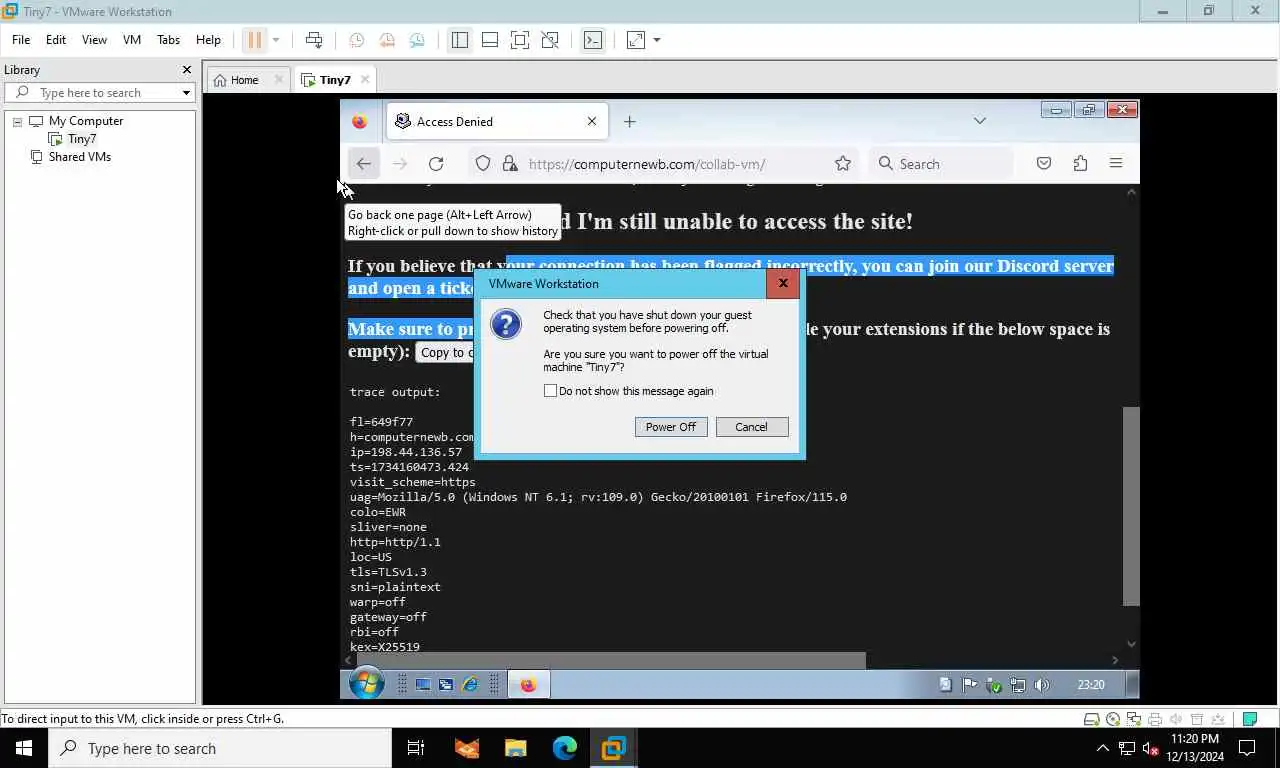Click the guest network tray icon
1280x768 pixels.
coord(1018,685)
